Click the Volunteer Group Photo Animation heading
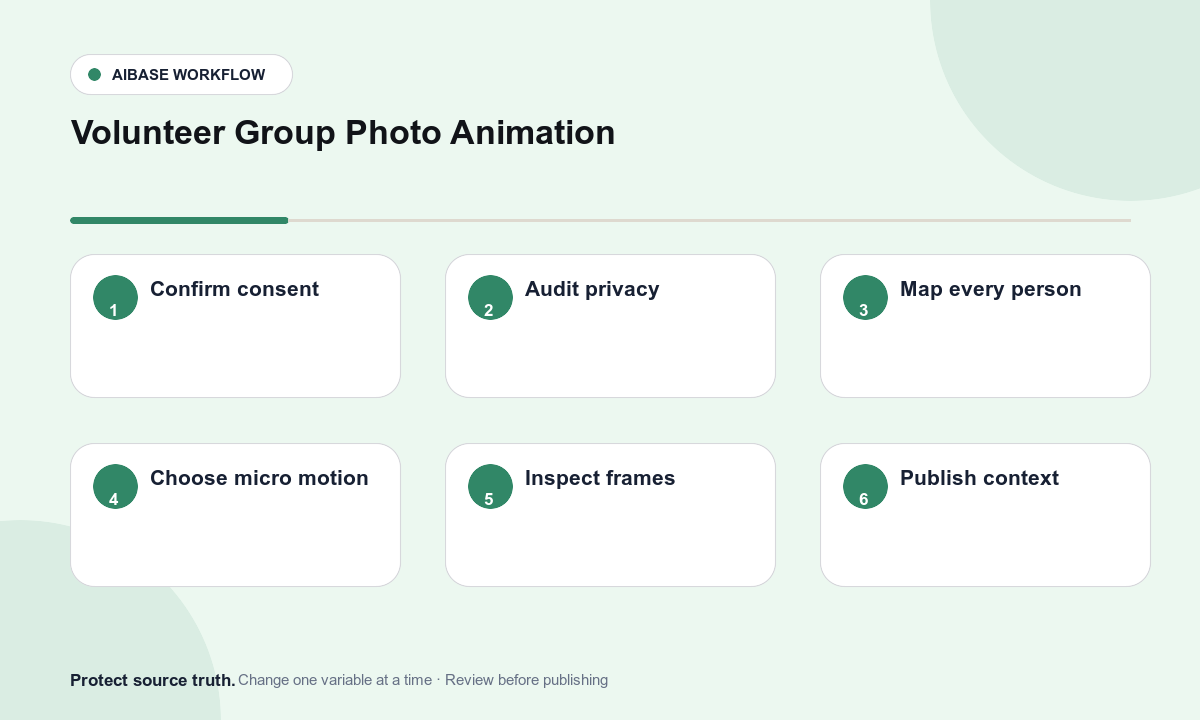The width and height of the screenshot is (1200, 720). tap(343, 132)
